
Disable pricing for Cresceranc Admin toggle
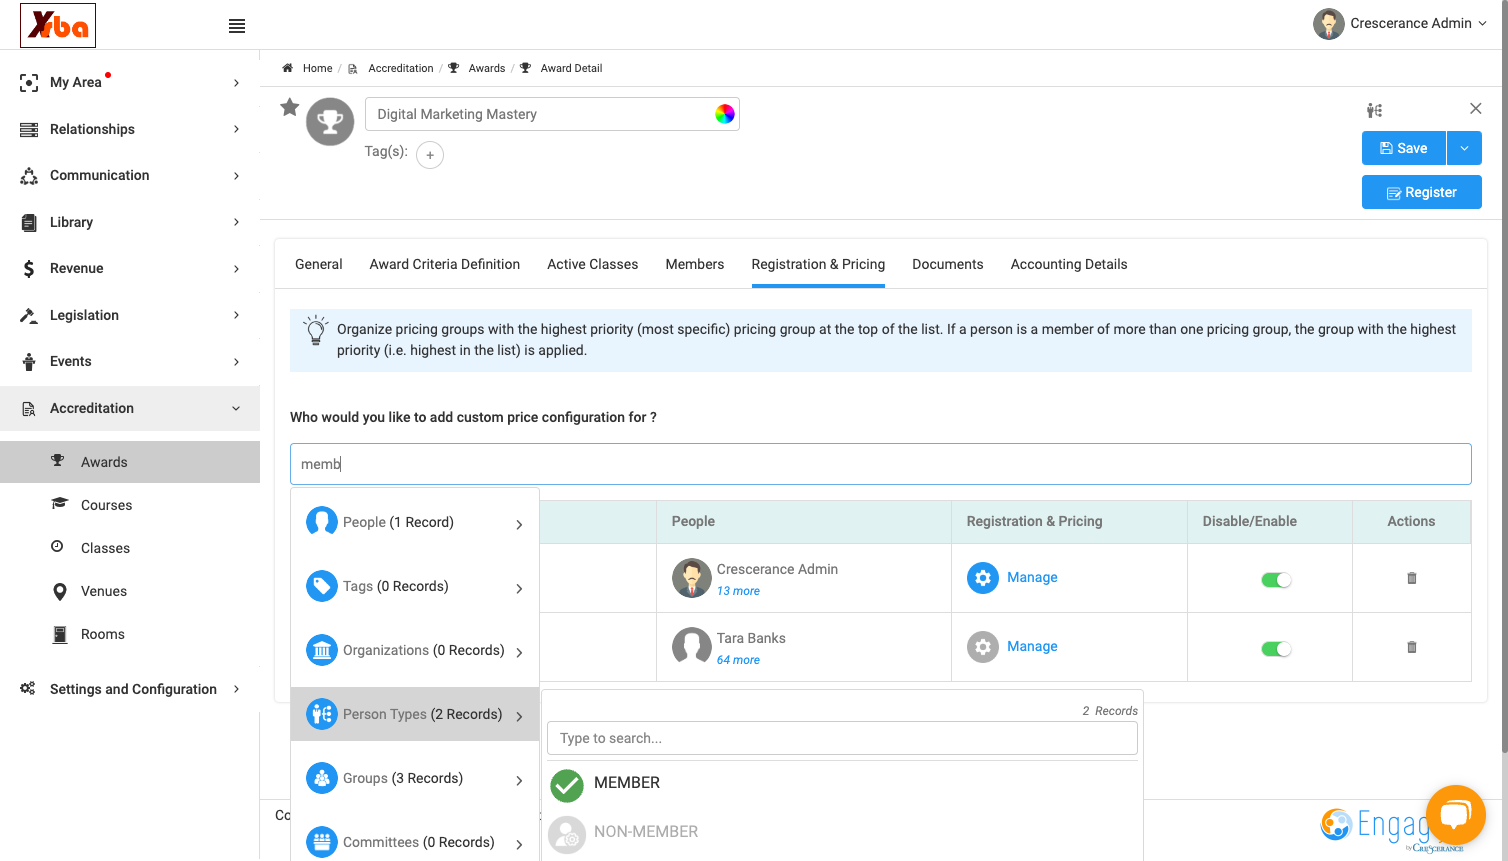point(1276,580)
